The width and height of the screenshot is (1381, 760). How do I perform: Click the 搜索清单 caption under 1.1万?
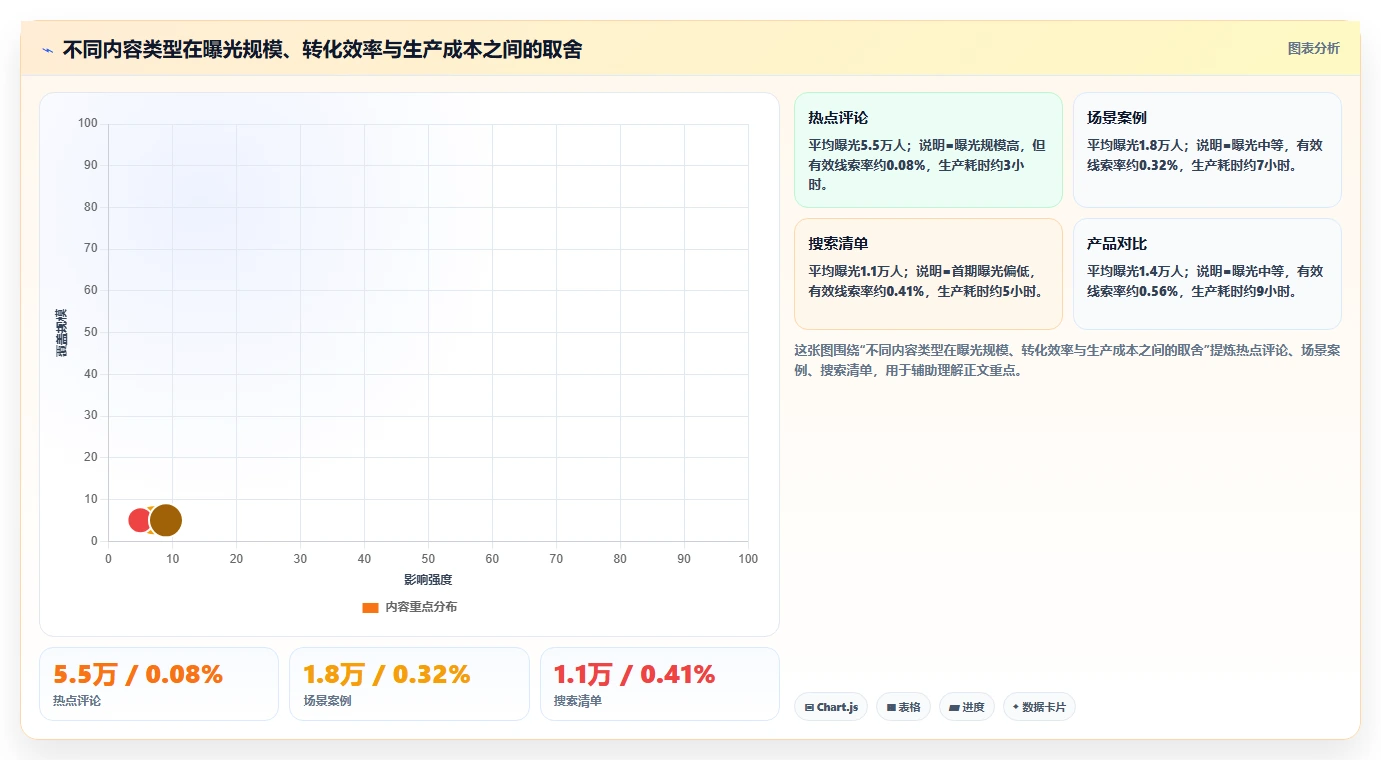point(578,701)
